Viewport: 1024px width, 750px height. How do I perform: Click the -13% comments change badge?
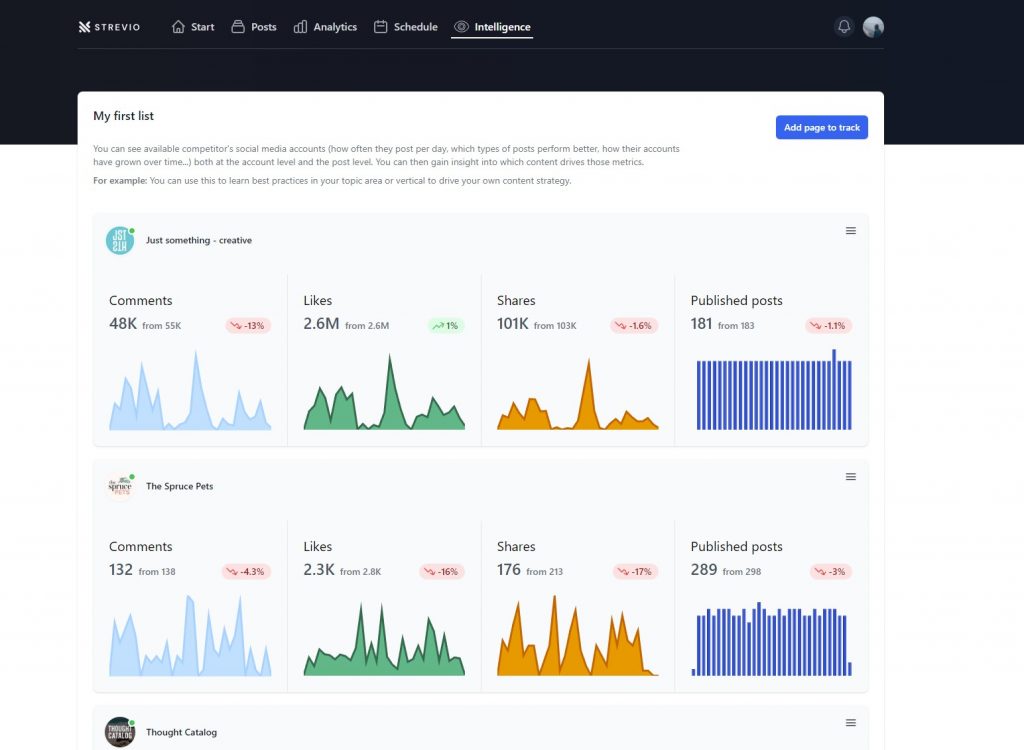click(x=249, y=325)
